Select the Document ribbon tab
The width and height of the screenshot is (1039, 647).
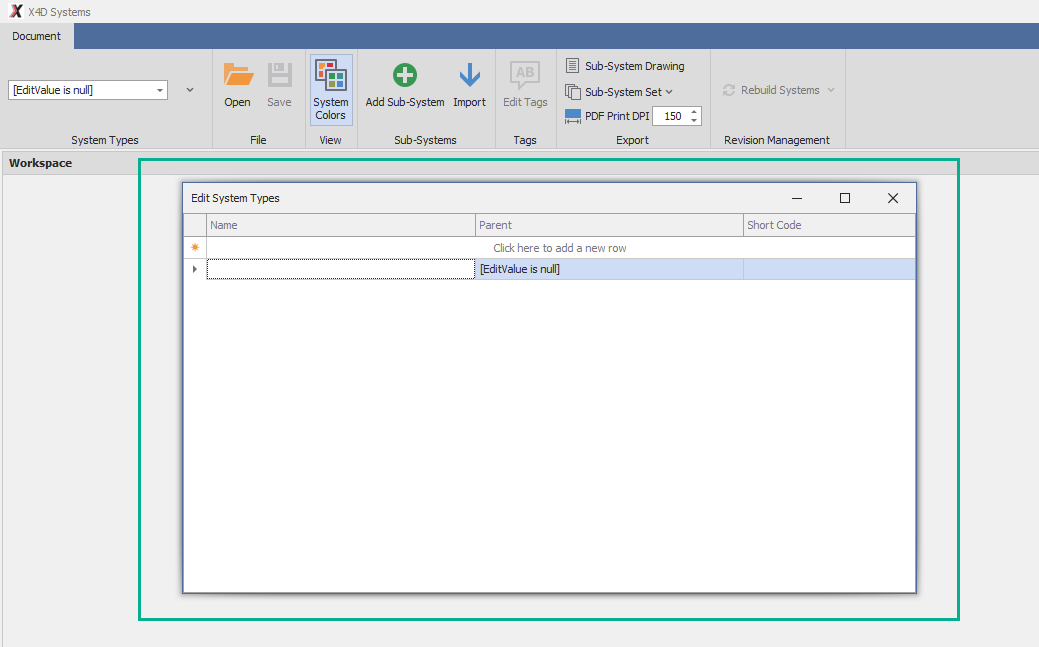tap(37, 36)
